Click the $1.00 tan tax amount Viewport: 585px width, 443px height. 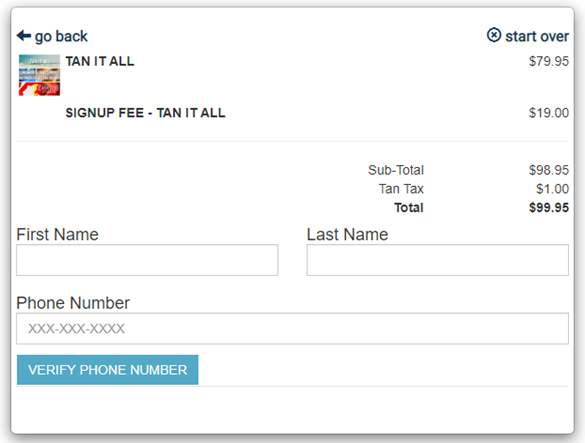tap(553, 189)
